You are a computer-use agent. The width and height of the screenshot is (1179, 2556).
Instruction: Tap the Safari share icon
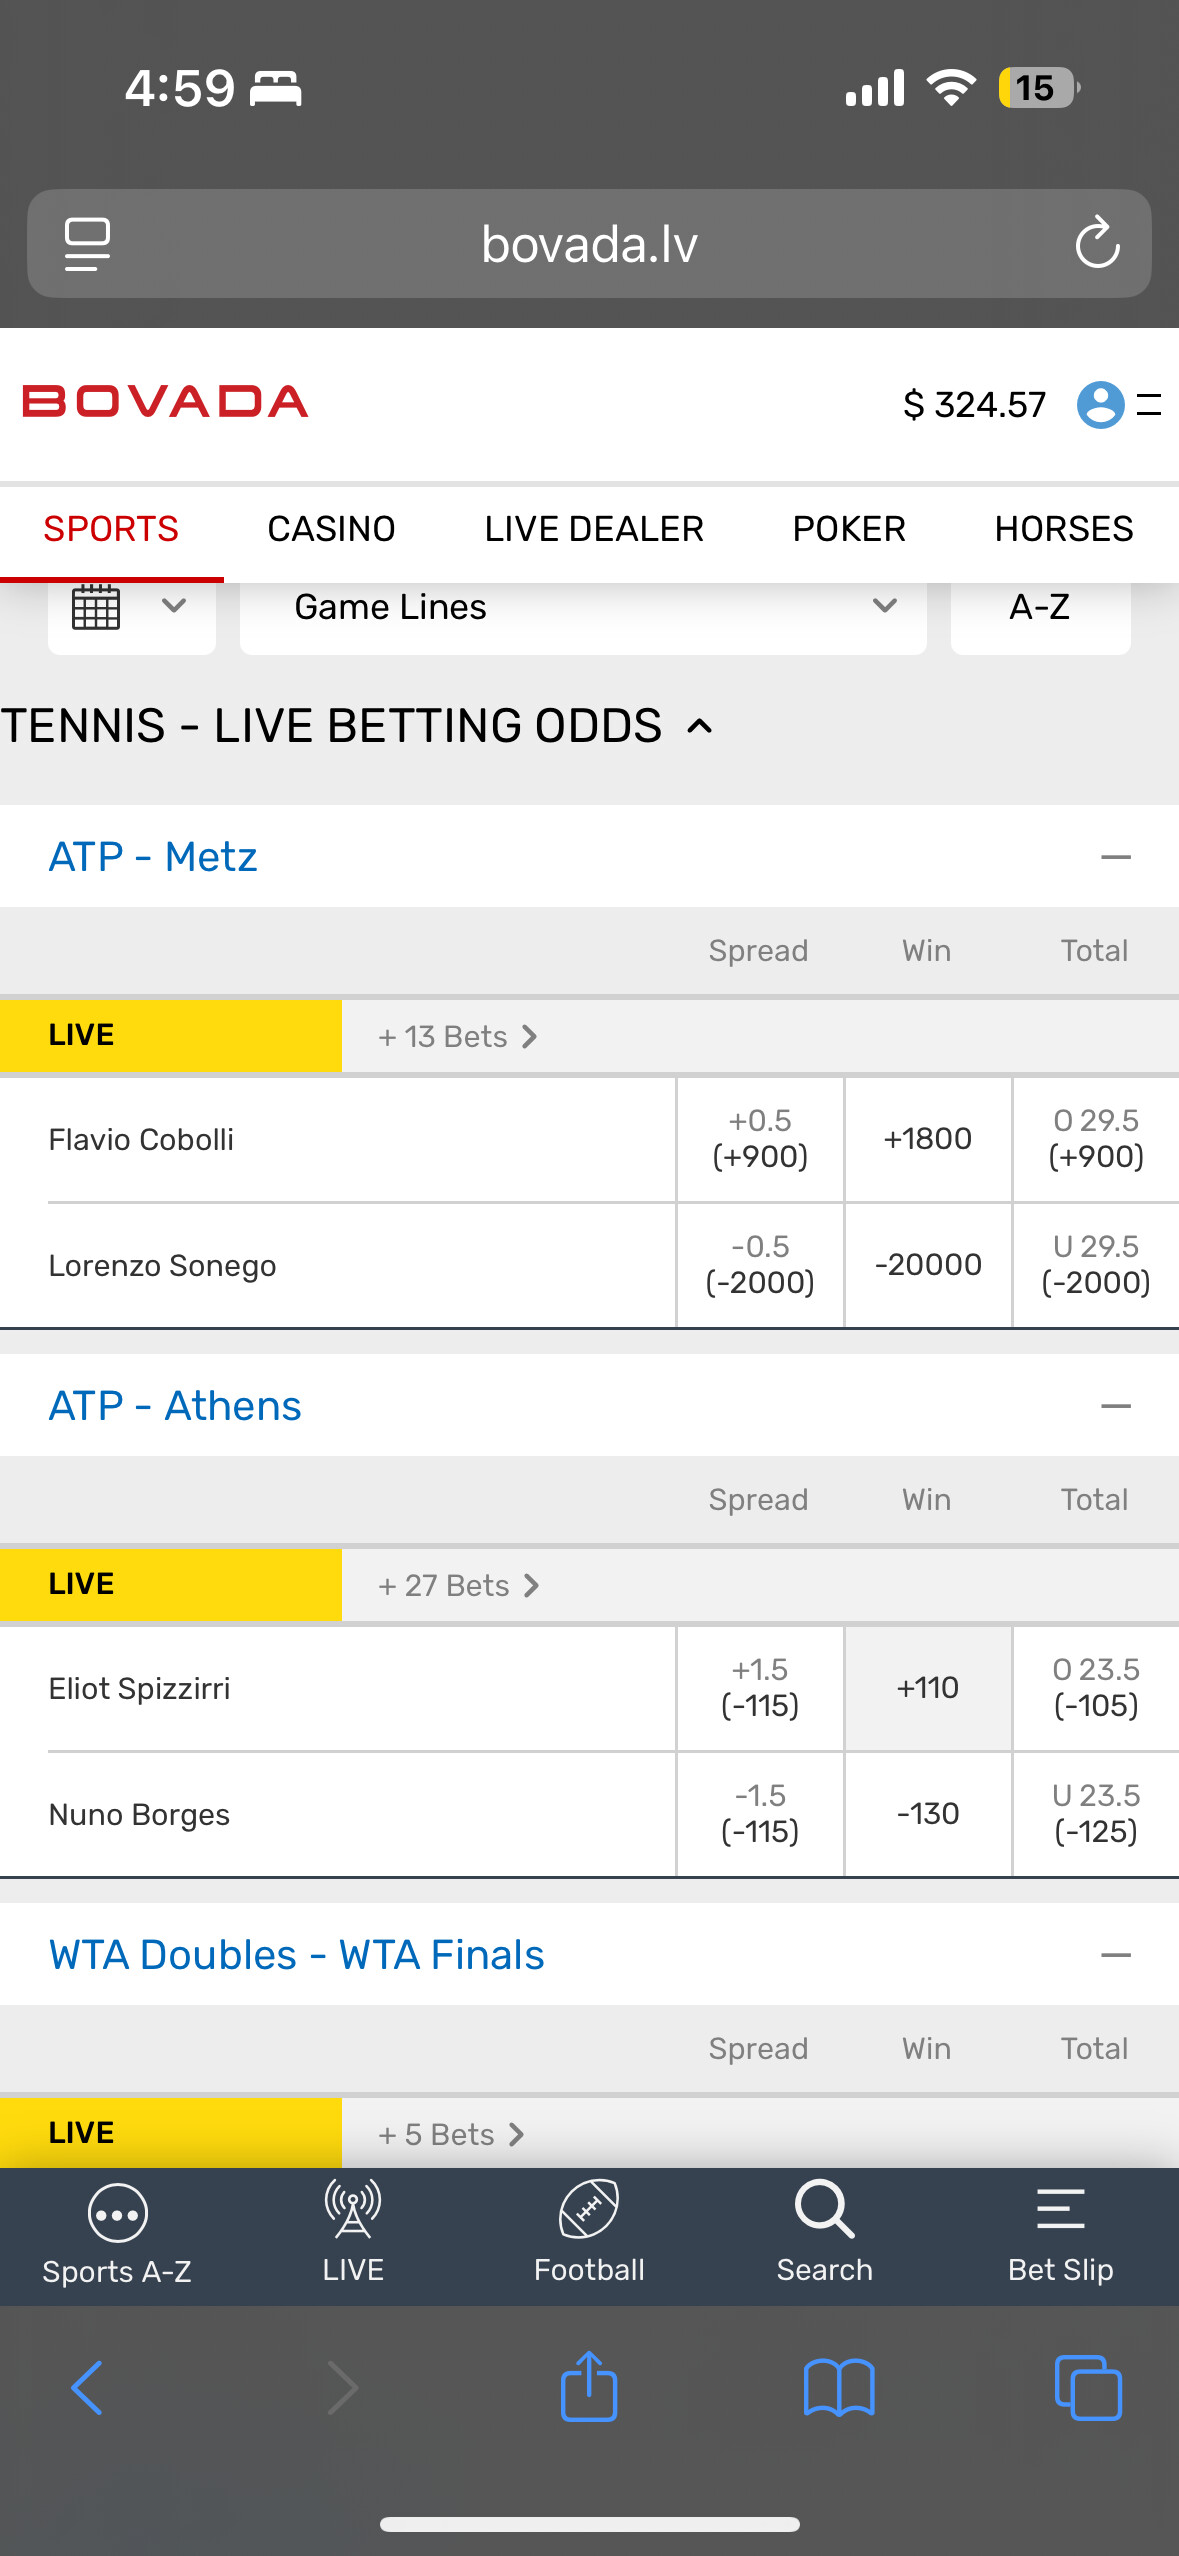[x=589, y=2387]
